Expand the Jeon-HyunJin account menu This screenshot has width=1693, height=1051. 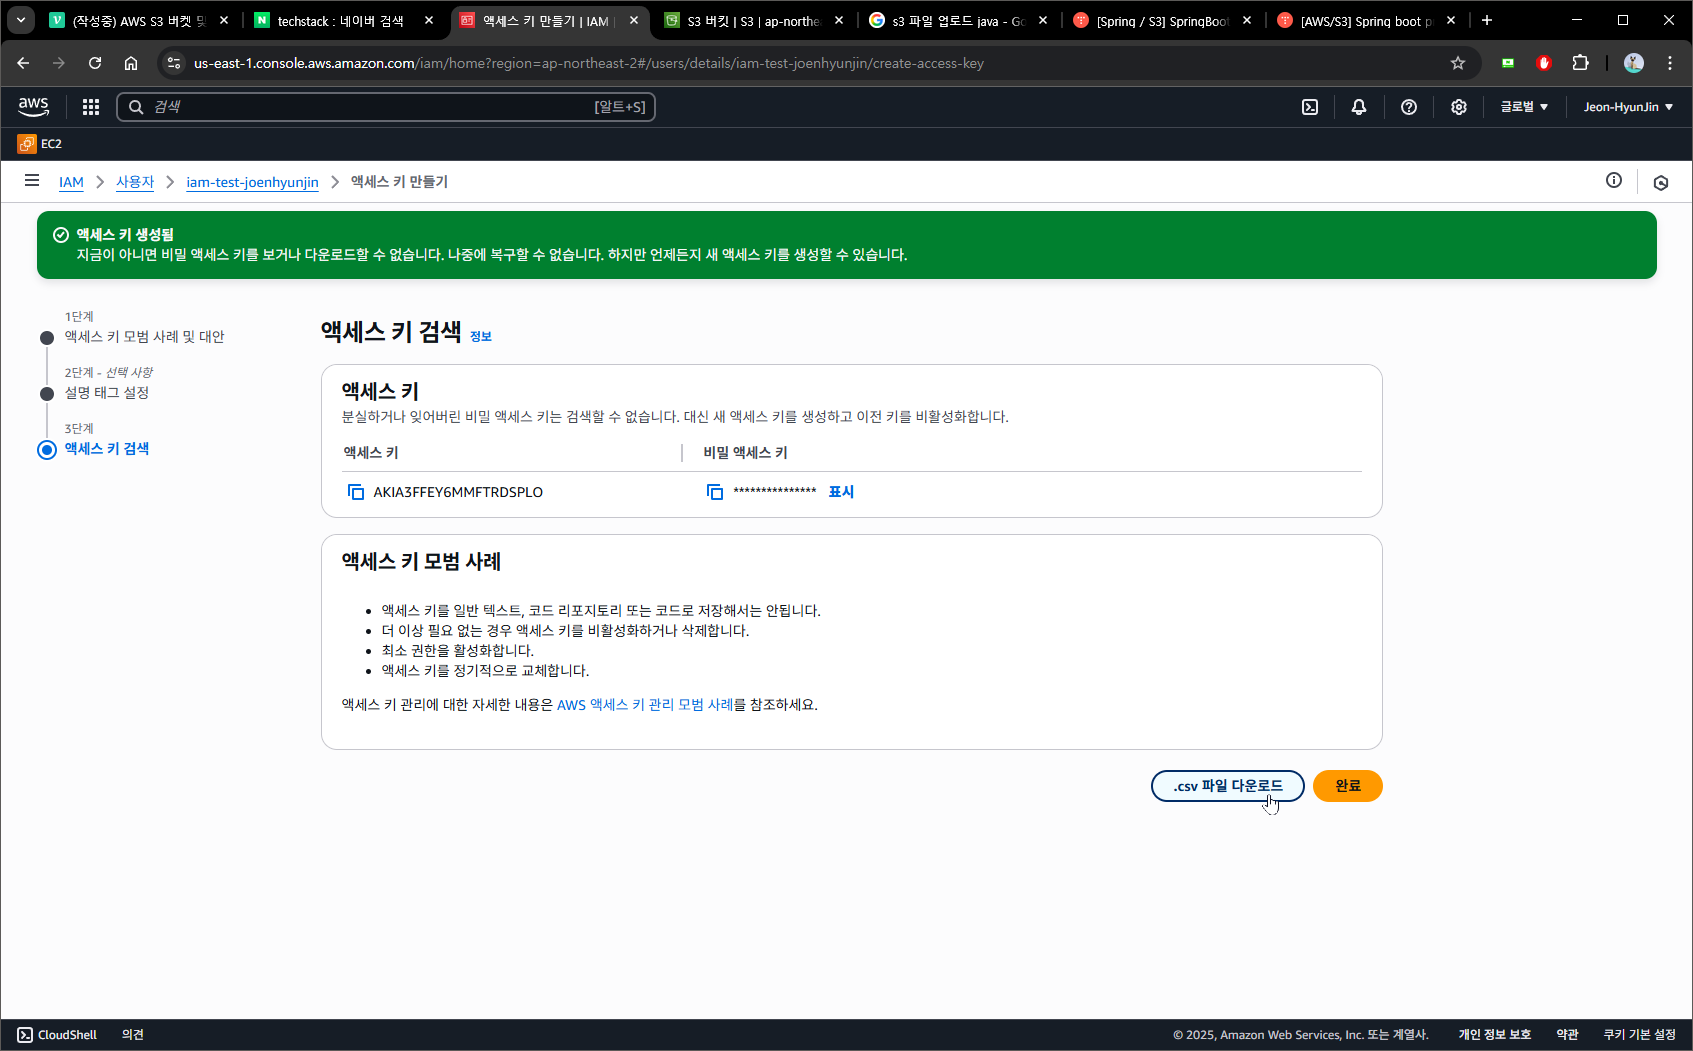click(1628, 107)
